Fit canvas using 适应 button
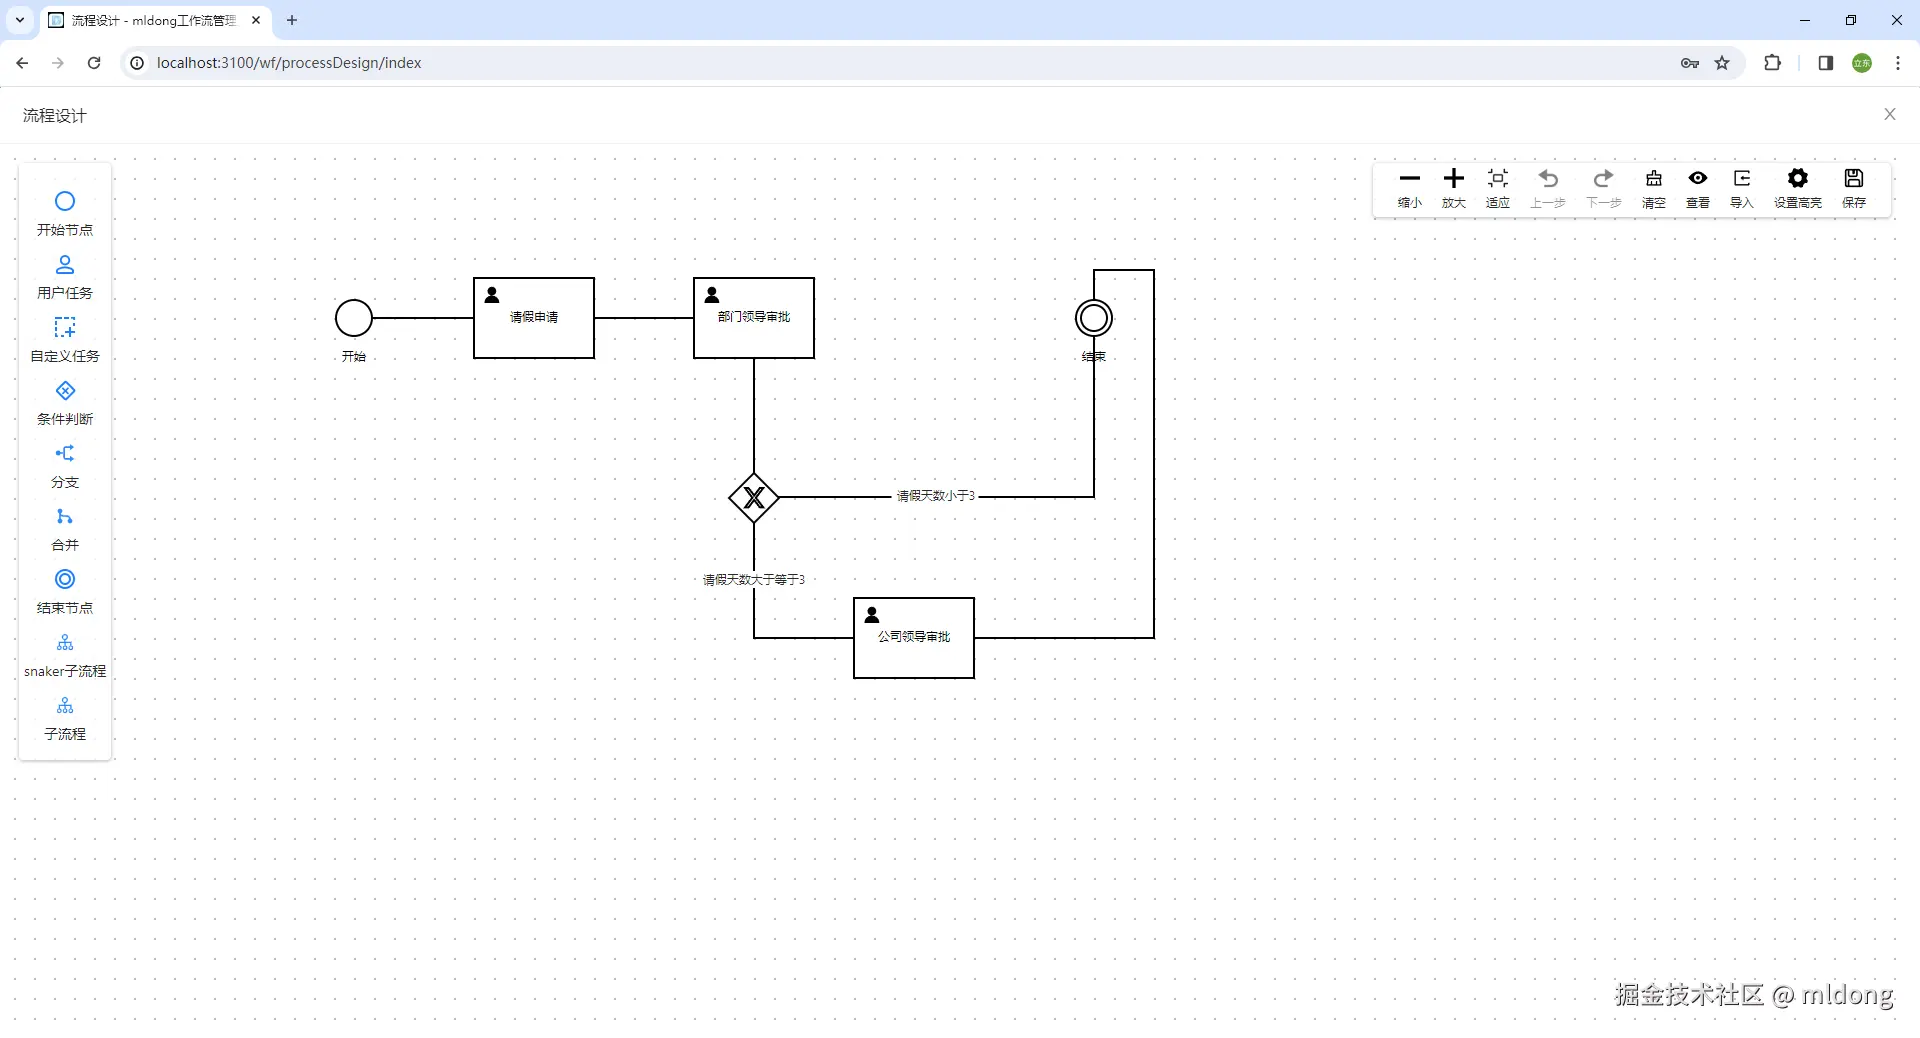Screen dimensions: 1920x1038 (1498, 187)
